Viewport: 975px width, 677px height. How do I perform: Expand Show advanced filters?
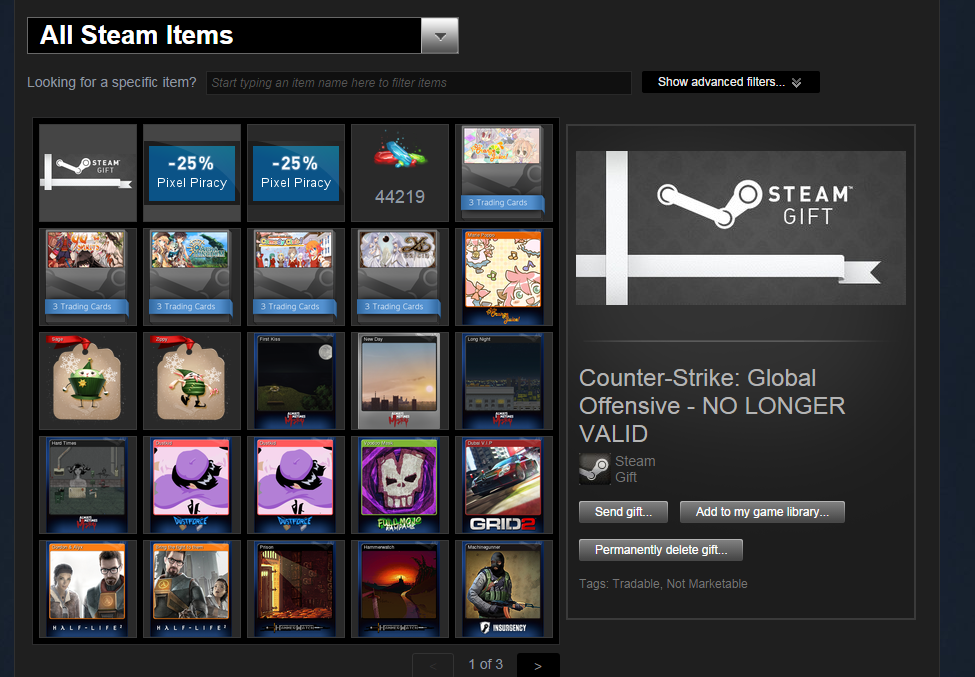(x=731, y=82)
